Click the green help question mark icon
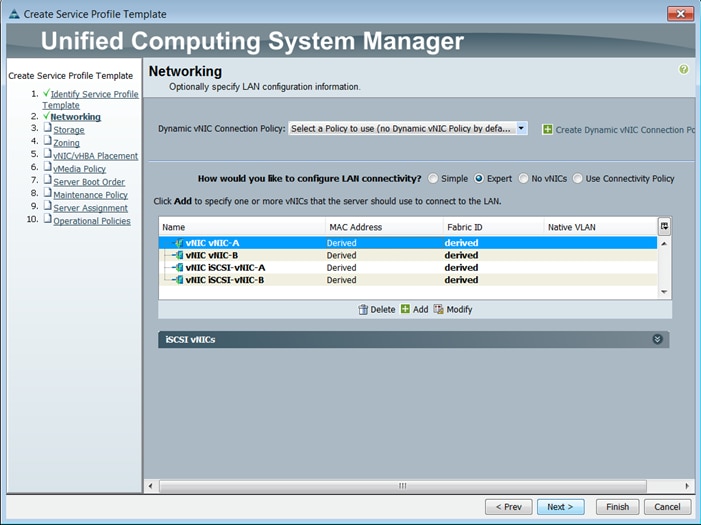The image size is (701, 525). click(683, 69)
